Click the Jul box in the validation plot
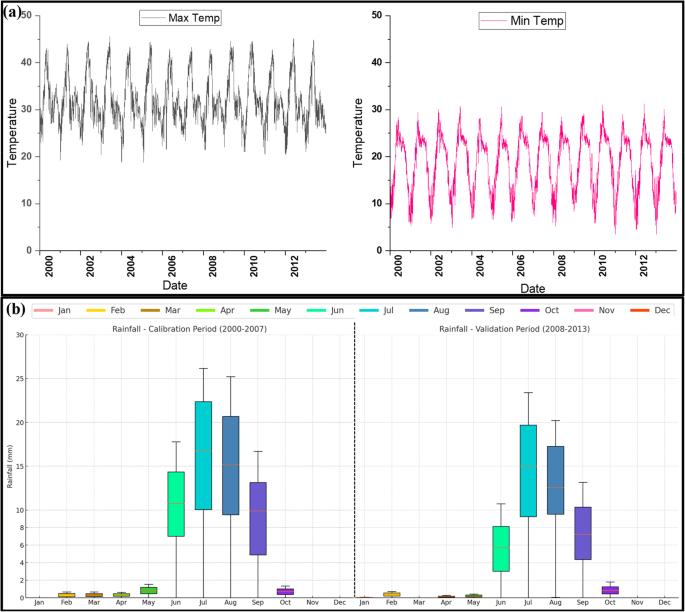Viewport: 685px width, 612px height. (x=529, y=471)
